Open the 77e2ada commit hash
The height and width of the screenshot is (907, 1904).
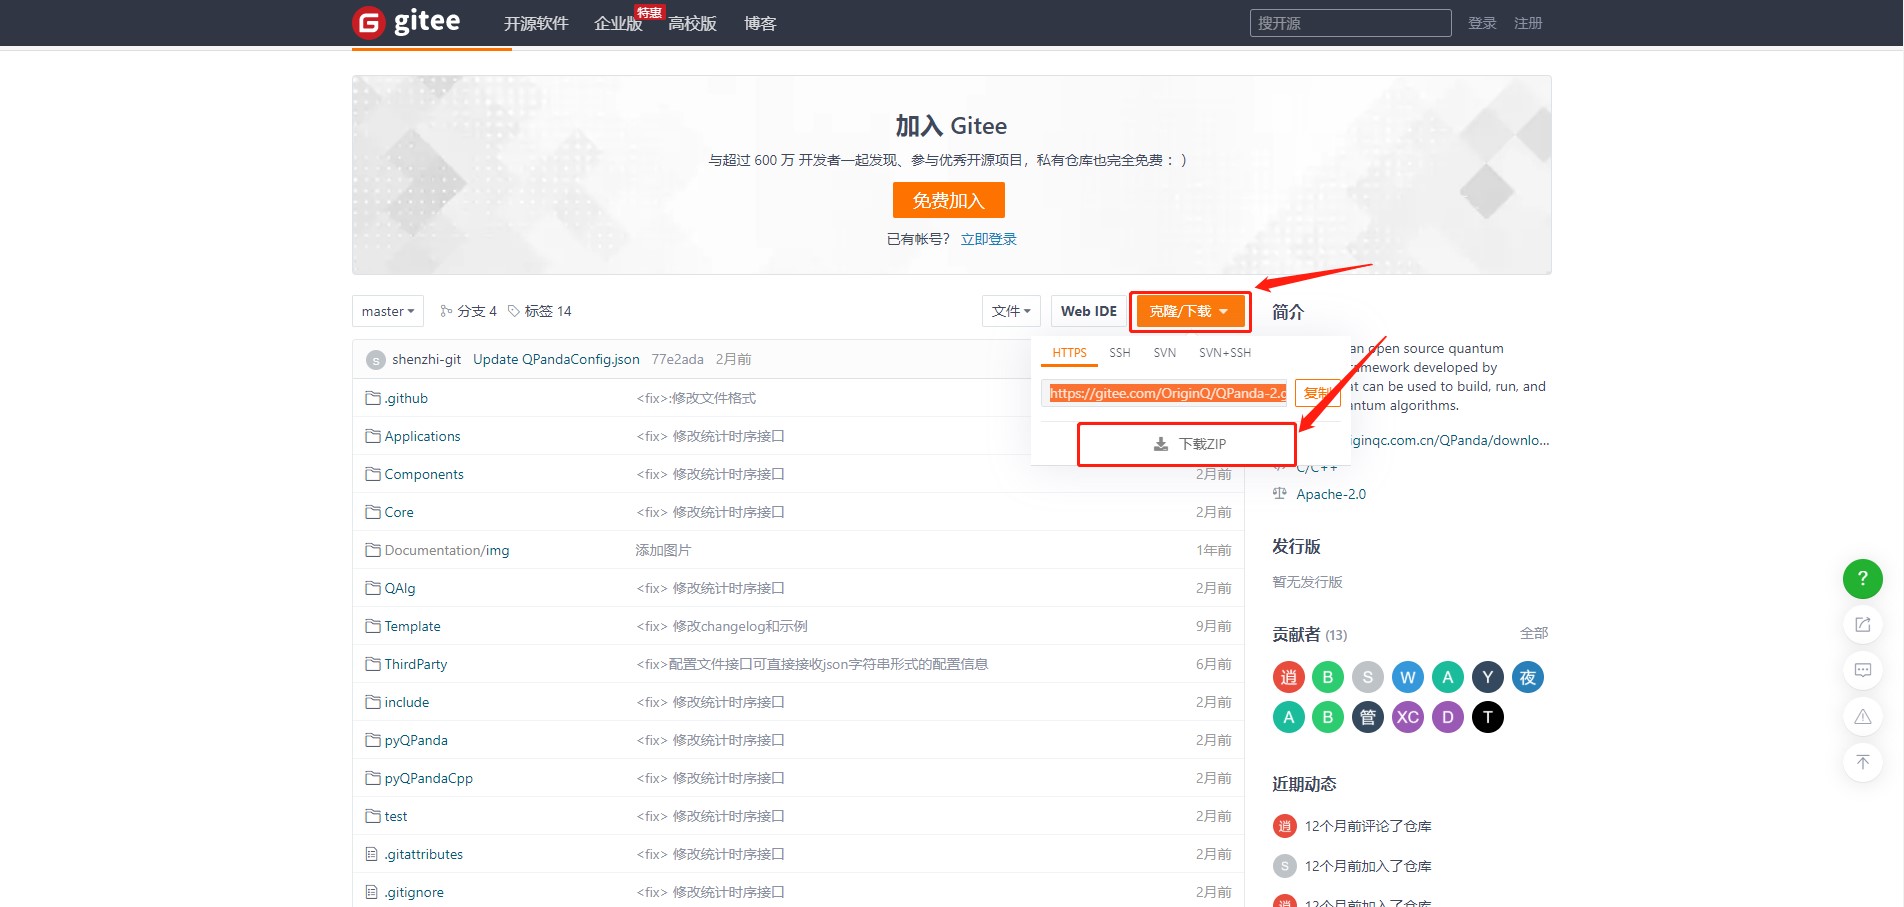tap(677, 359)
